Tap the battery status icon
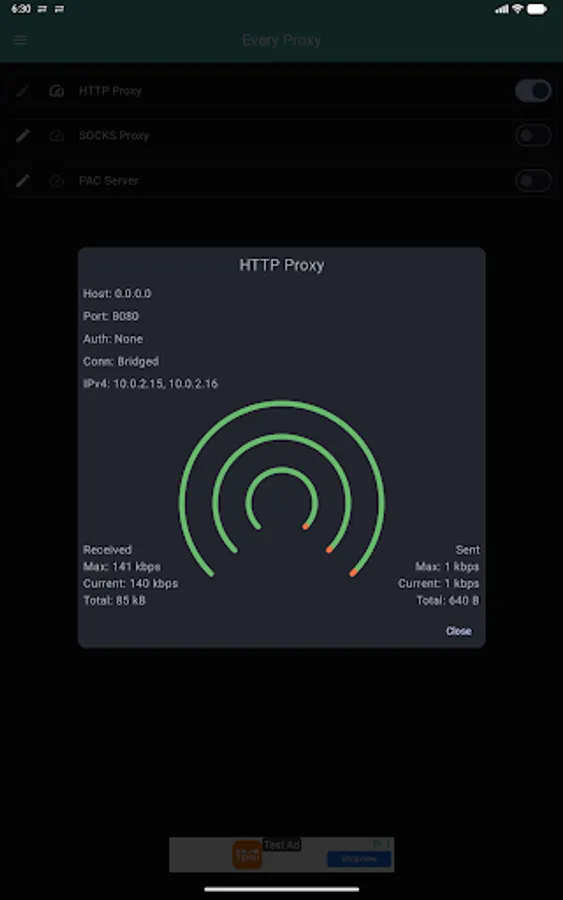This screenshot has height=900, width=563. coord(537,9)
